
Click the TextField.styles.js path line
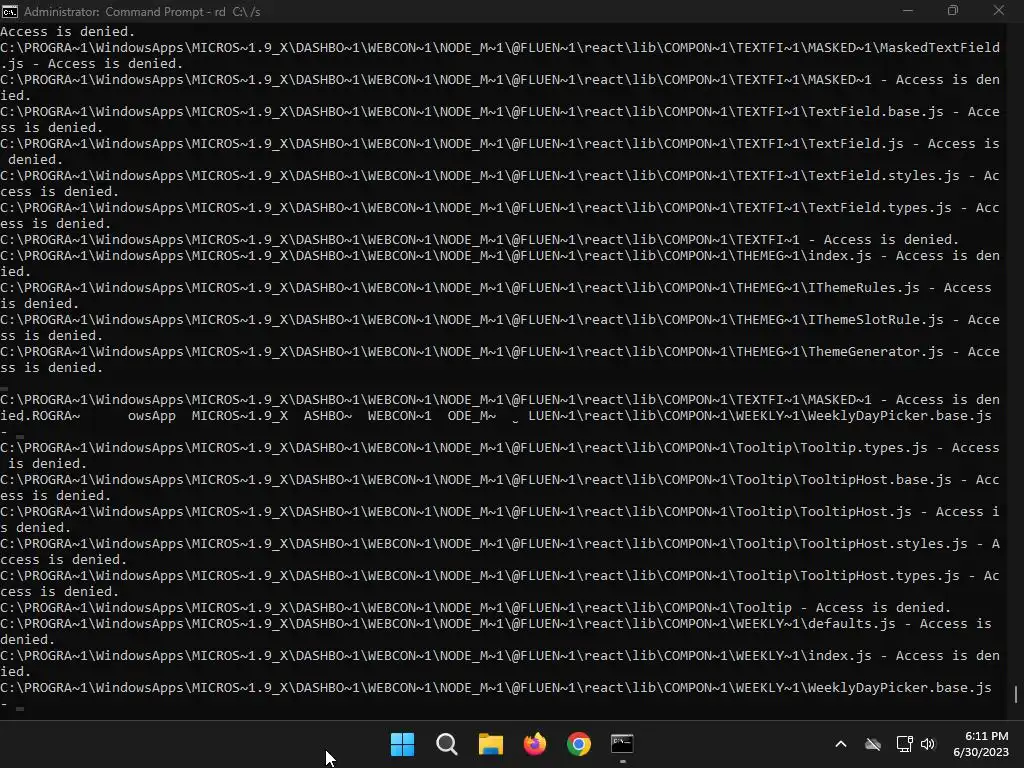coord(500,176)
